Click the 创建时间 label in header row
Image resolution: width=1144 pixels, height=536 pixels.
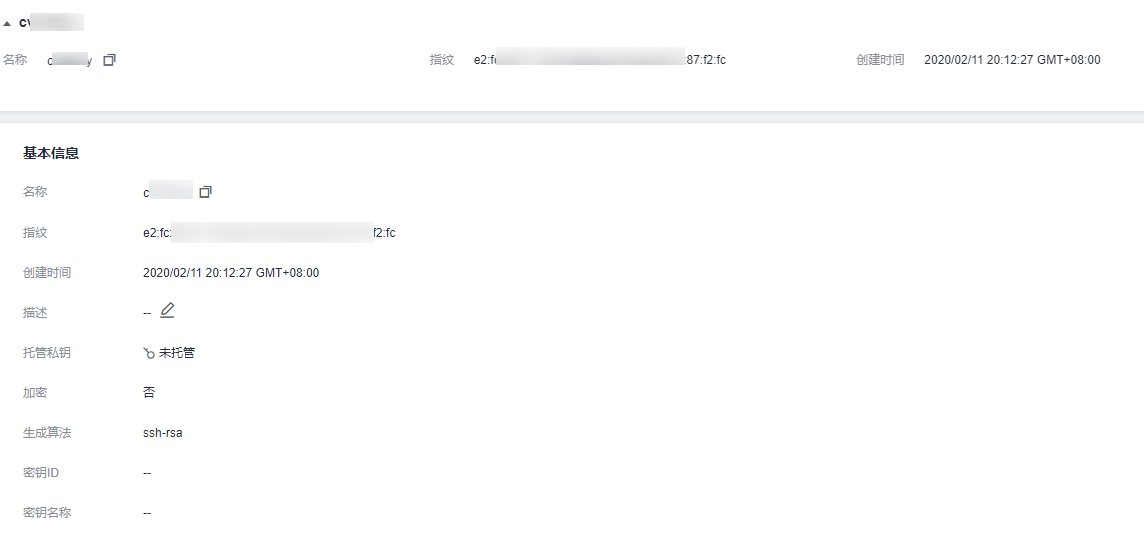tap(880, 60)
